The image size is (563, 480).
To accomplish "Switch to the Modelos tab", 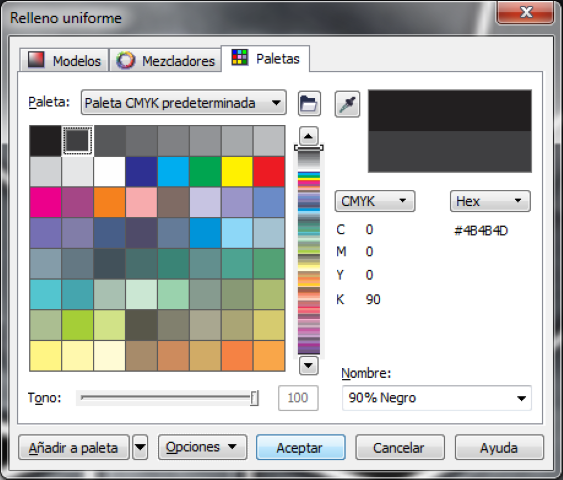I will [x=64, y=60].
